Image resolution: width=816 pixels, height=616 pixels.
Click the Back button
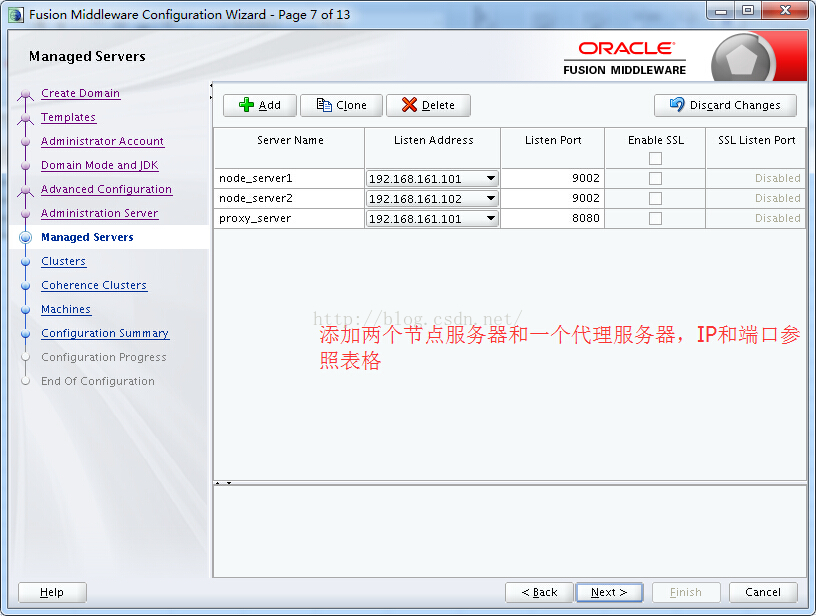point(539,592)
